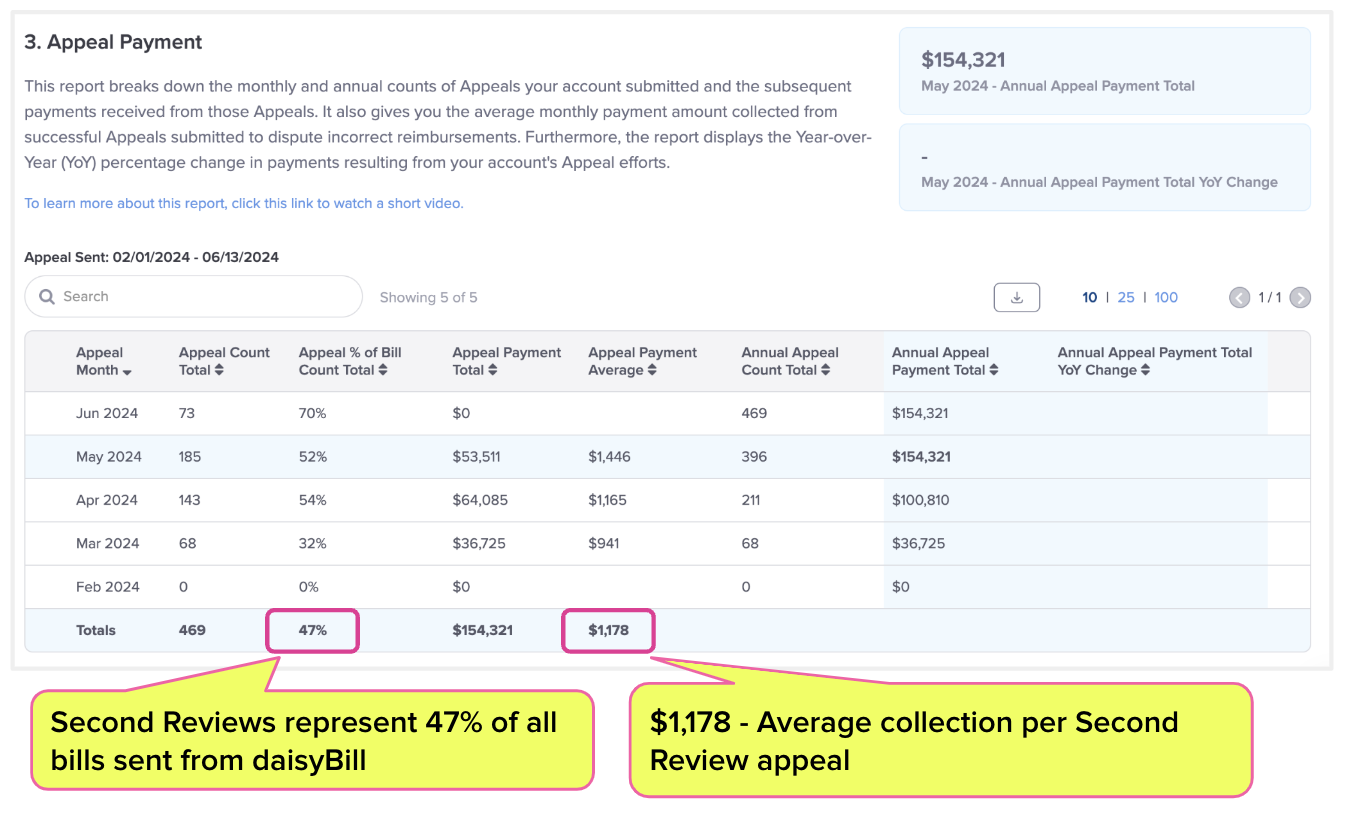Image resolution: width=1352 pixels, height=814 pixels.
Task: Show 100 rows per page
Action: 1166,297
